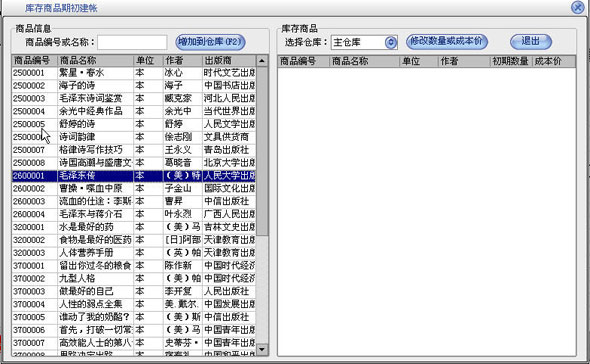The width and height of the screenshot is (590, 364).
Task: Select product row 2500004 余光中经典作品
Action: [x=134, y=111]
